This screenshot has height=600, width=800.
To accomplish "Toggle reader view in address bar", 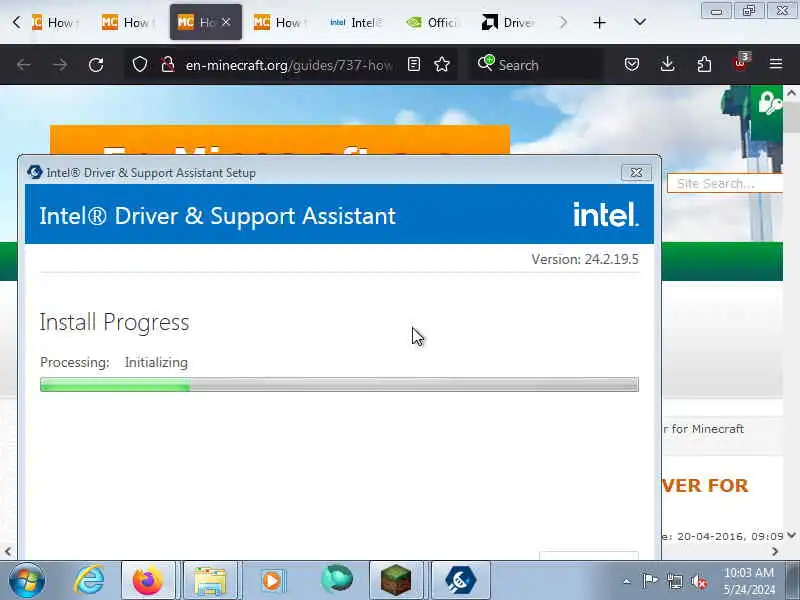I will (414, 64).
